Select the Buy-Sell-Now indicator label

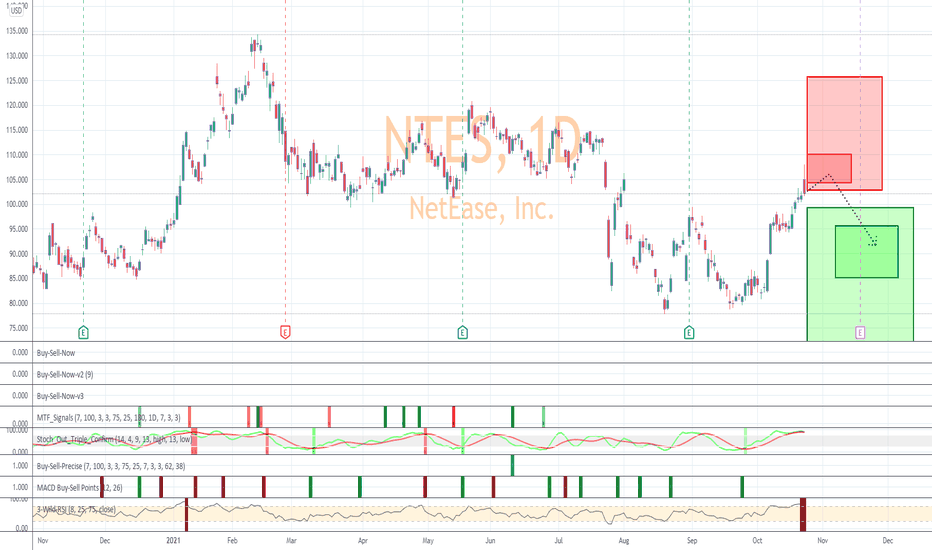[x=56, y=353]
